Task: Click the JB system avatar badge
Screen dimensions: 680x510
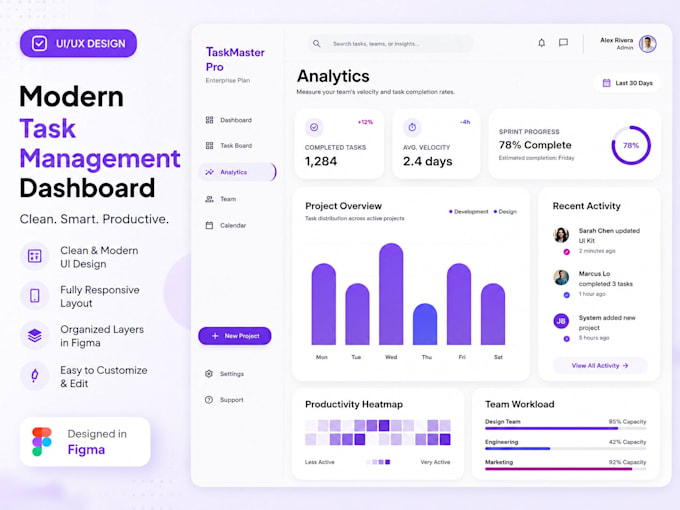Action: click(561, 321)
